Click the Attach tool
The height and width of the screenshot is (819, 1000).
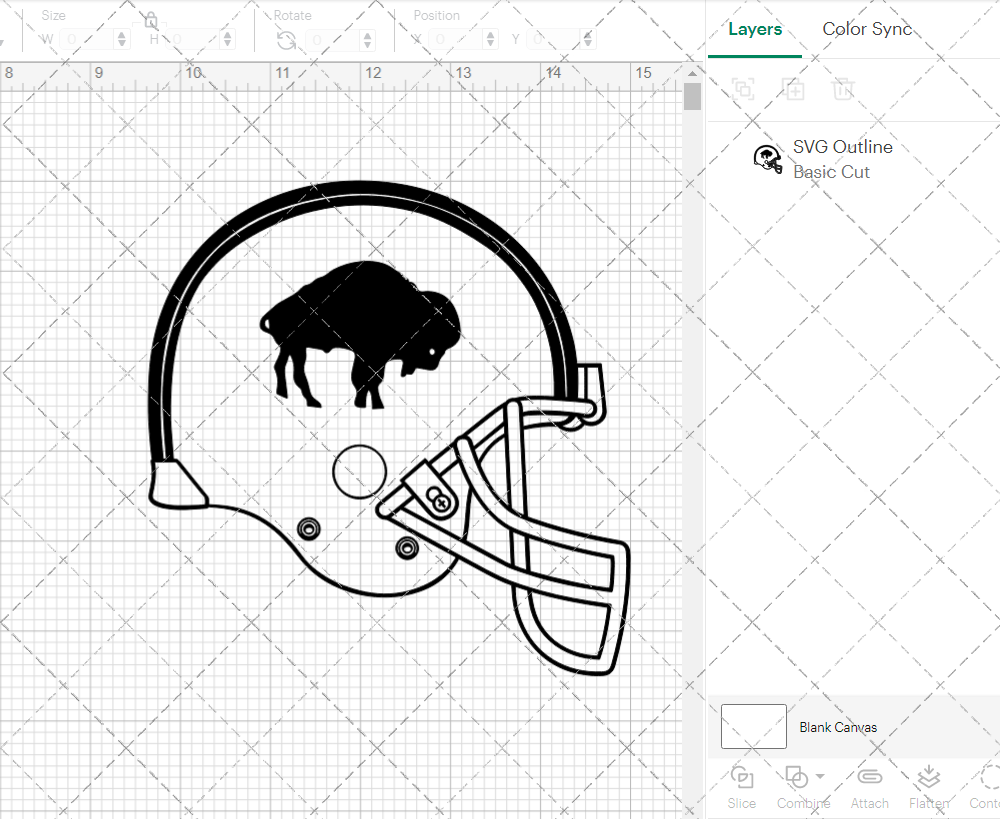click(869, 787)
